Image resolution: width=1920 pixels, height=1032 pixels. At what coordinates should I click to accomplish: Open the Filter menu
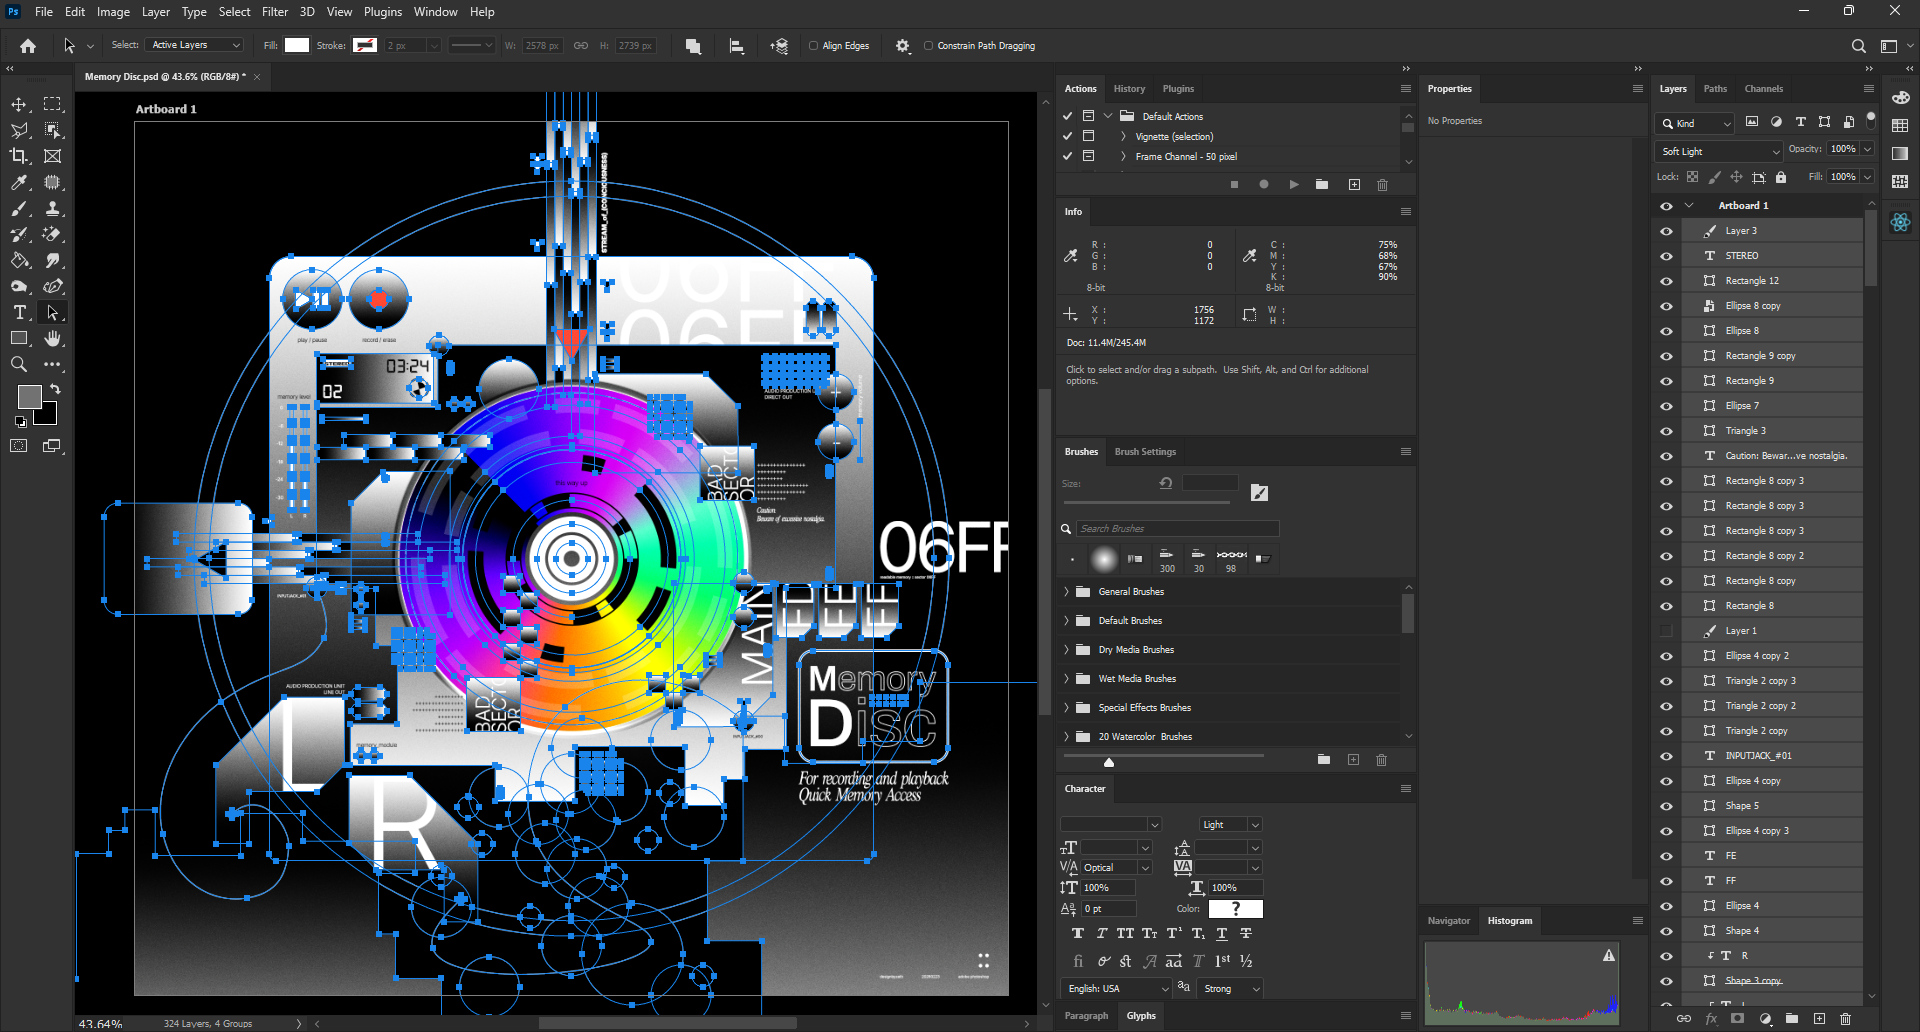(274, 12)
